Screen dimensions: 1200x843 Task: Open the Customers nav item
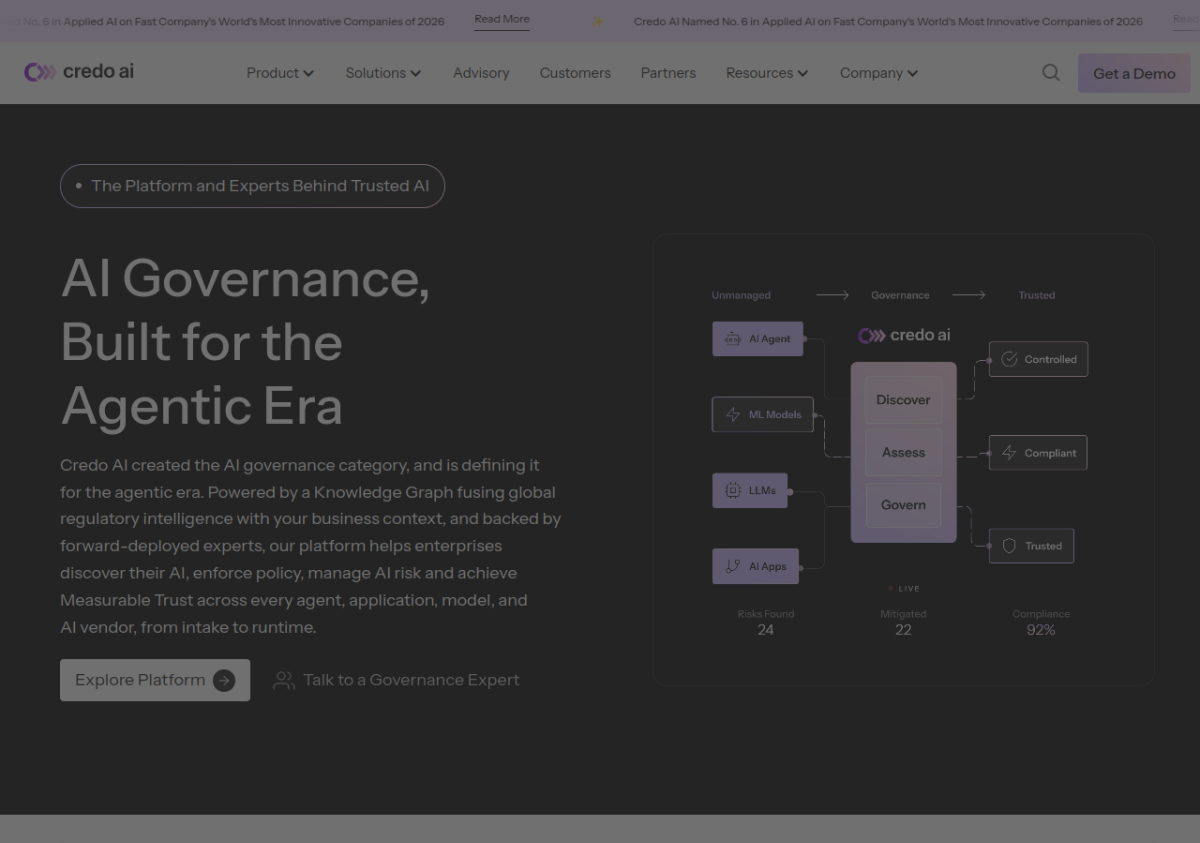pyautogui.click(x=575, y=73)
